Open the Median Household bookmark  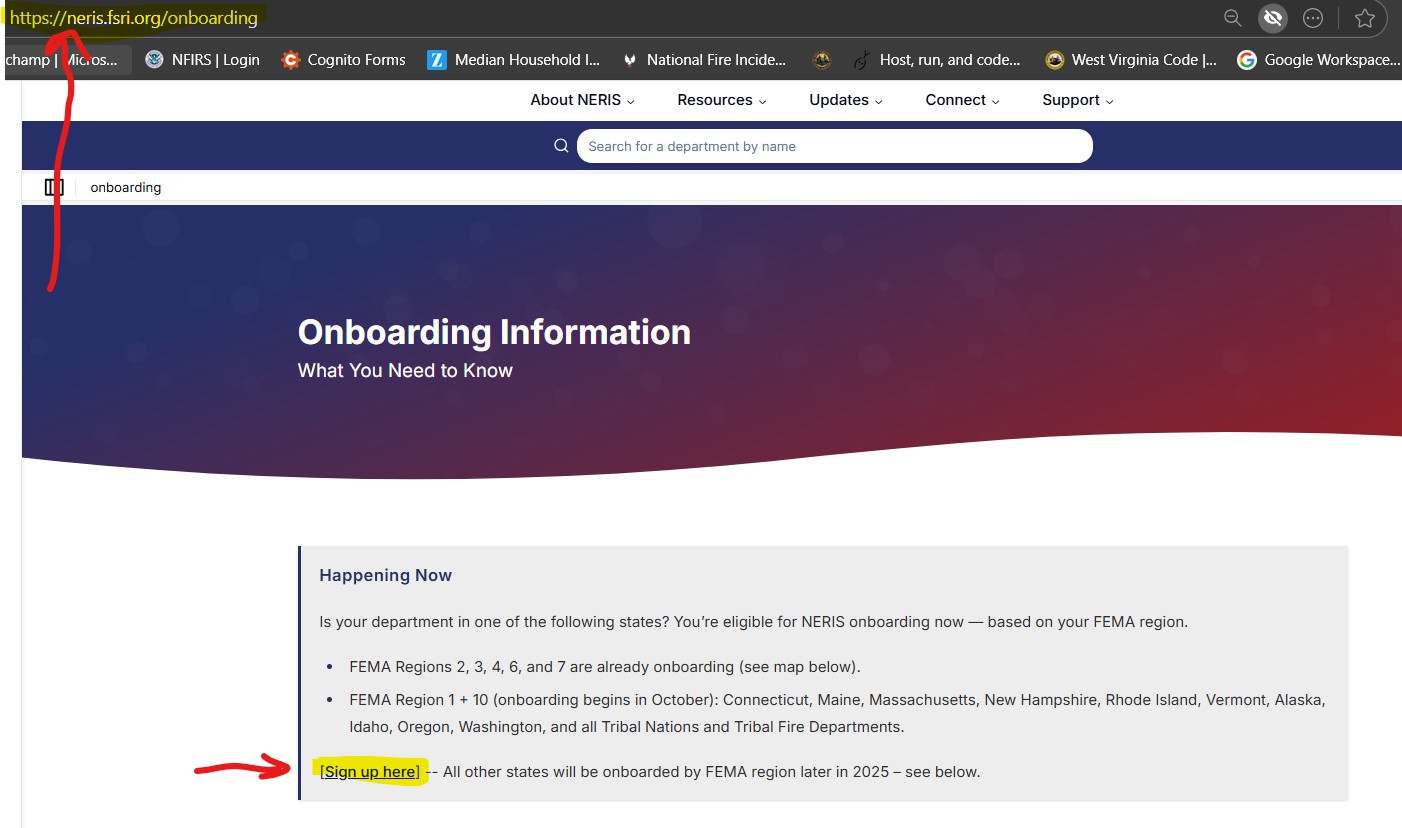pyautogui.click(x=513, y=60)
